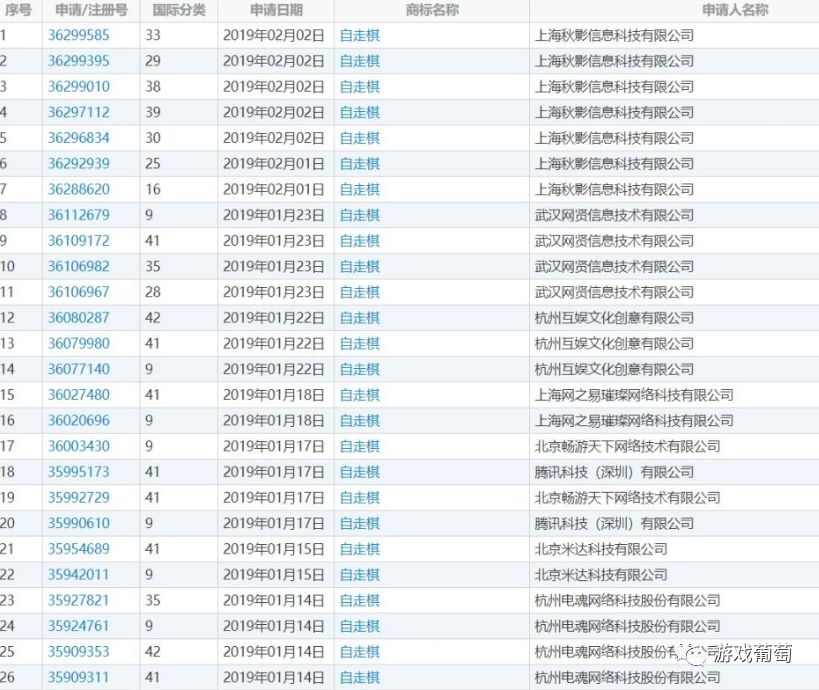Select applicant 杭州电魂网络科技股份有限公司 in row 23
This screenshot has height=690, width=819.
(x=627, y=600)
